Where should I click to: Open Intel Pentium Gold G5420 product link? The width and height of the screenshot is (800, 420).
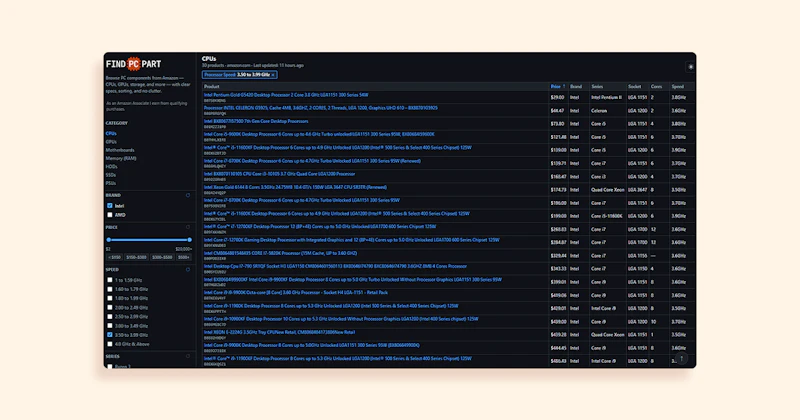pos(286,95)
